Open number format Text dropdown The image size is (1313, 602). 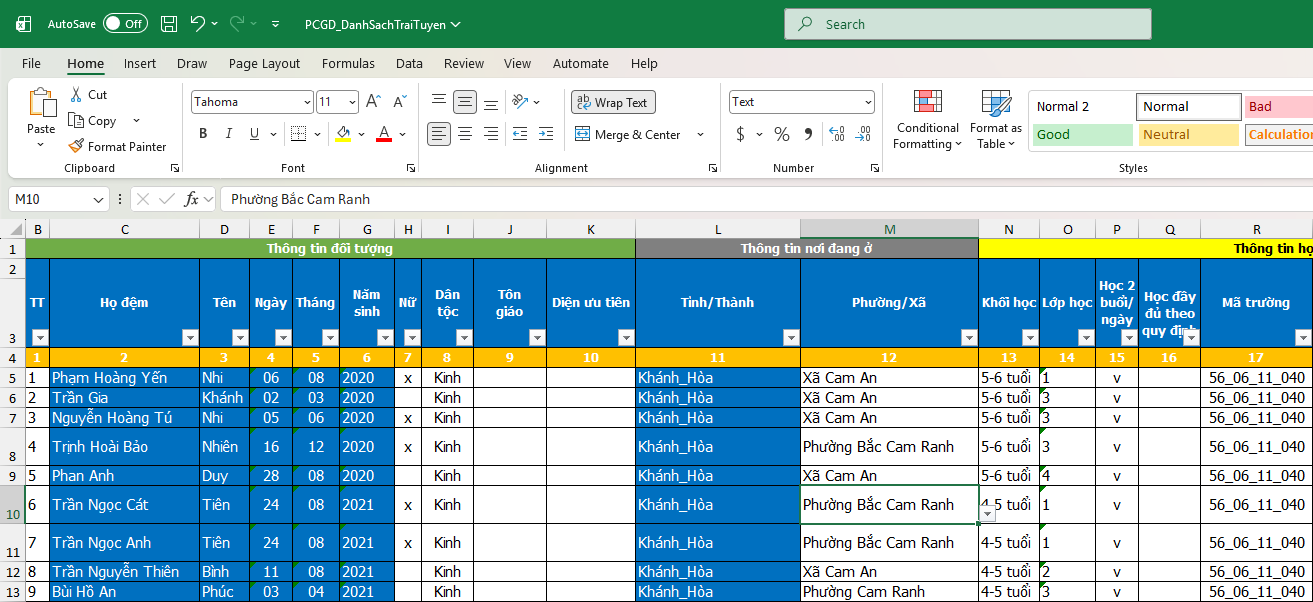pos(867,102)
